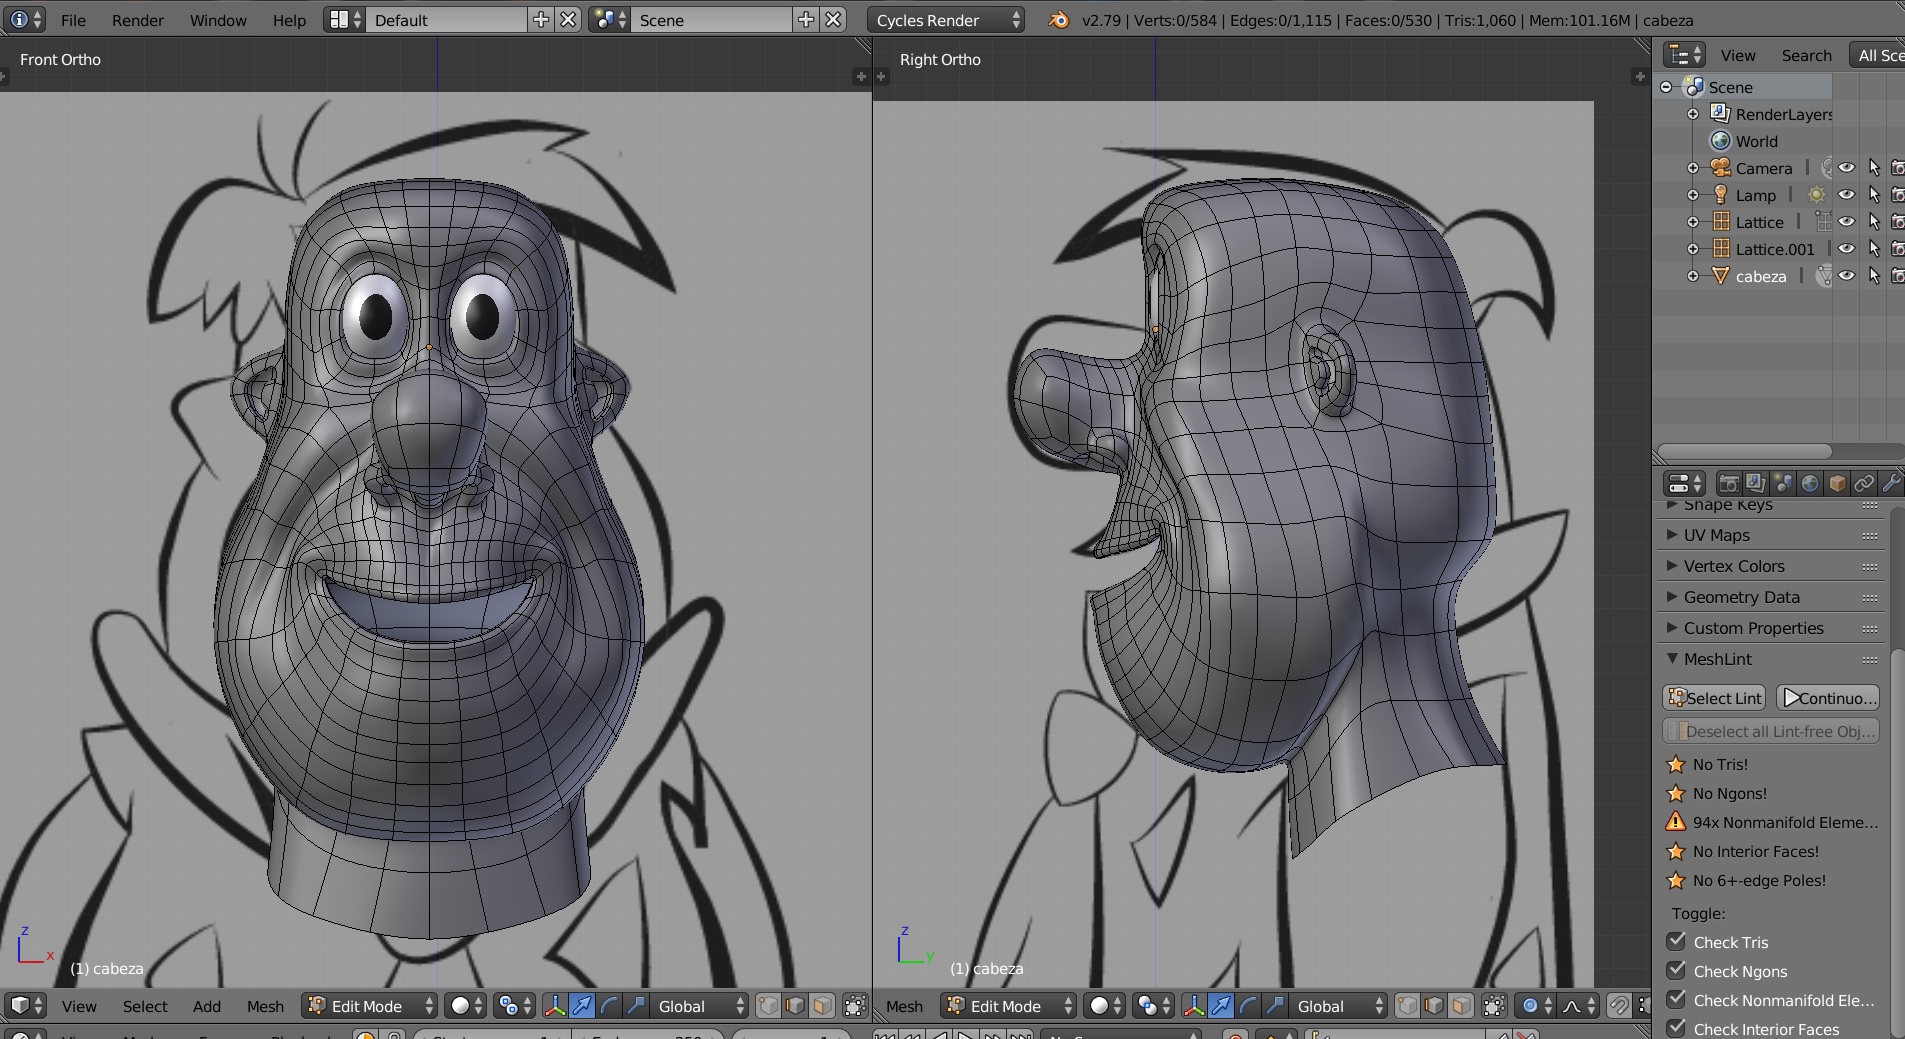Open the File menu
The image size is (1905, 1039).
point(73,20)
